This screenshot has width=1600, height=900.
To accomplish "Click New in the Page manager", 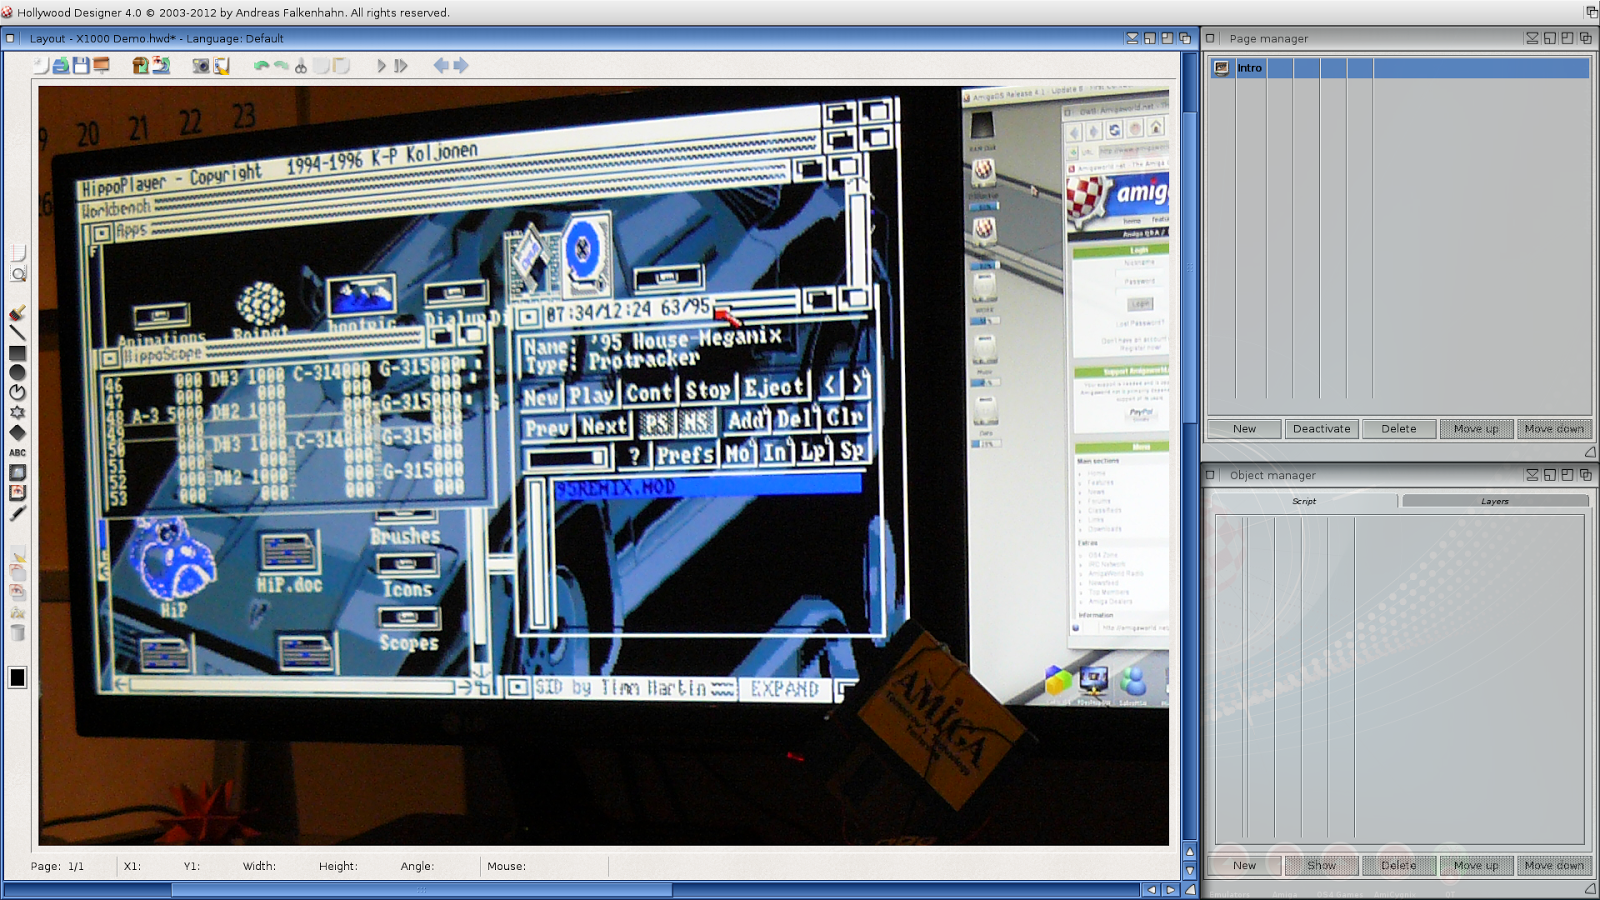I will (1244, 429).
